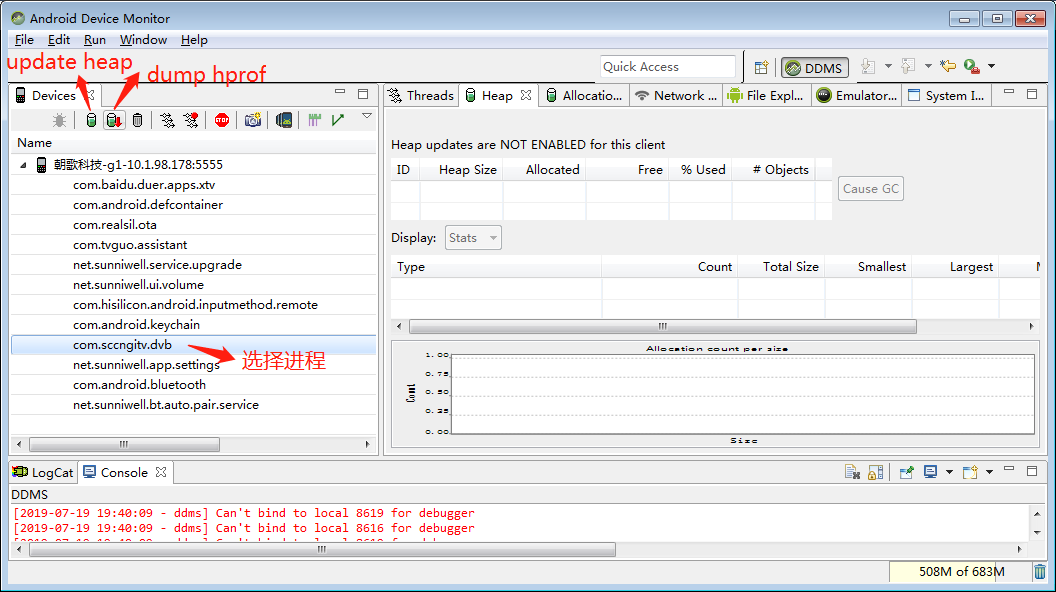1056x592 pixels.
Task: Close the Console tab with its X
Action: click(161, 472)
